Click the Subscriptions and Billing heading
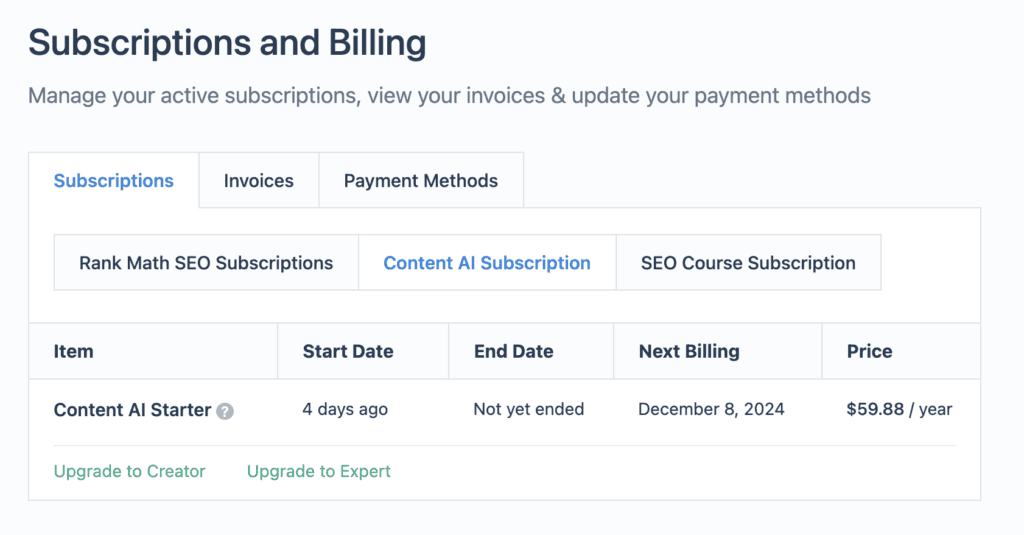The image size is (1024, 535). coord(227,43)
